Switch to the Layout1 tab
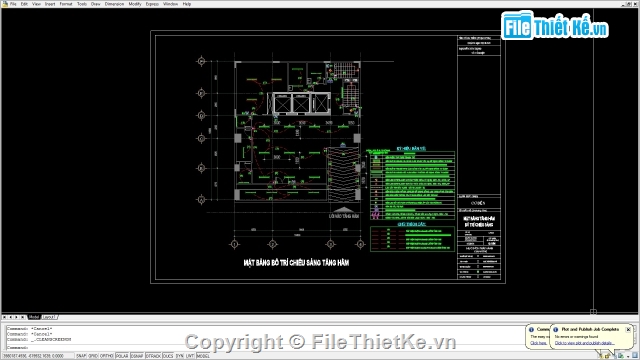The width and height of the screenshot is (640, 360). click(x=49, y=317)
